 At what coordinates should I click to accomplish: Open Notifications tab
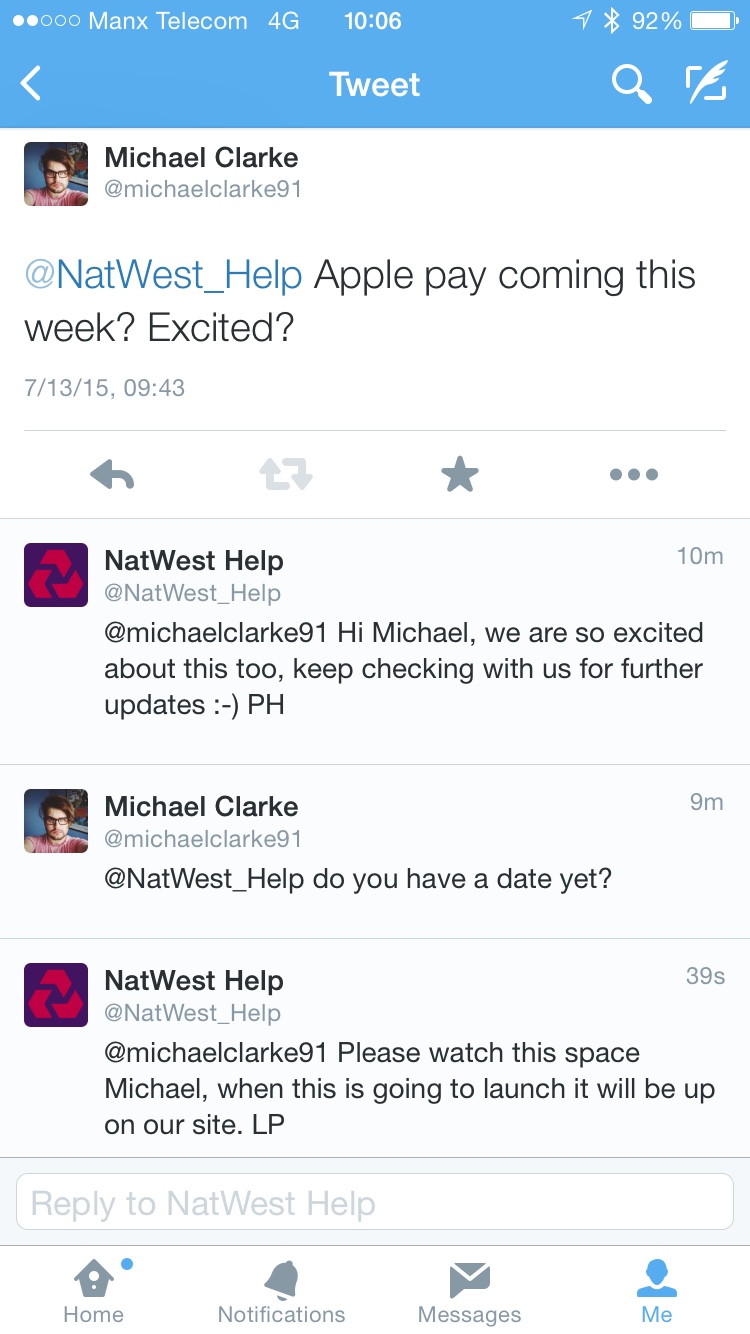[281, 1291]
